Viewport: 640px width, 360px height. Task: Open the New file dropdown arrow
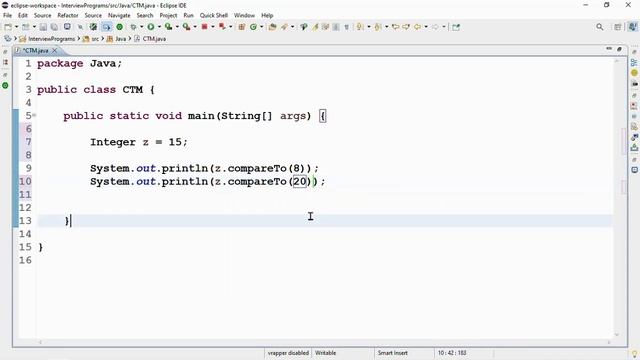pos(16,27)
